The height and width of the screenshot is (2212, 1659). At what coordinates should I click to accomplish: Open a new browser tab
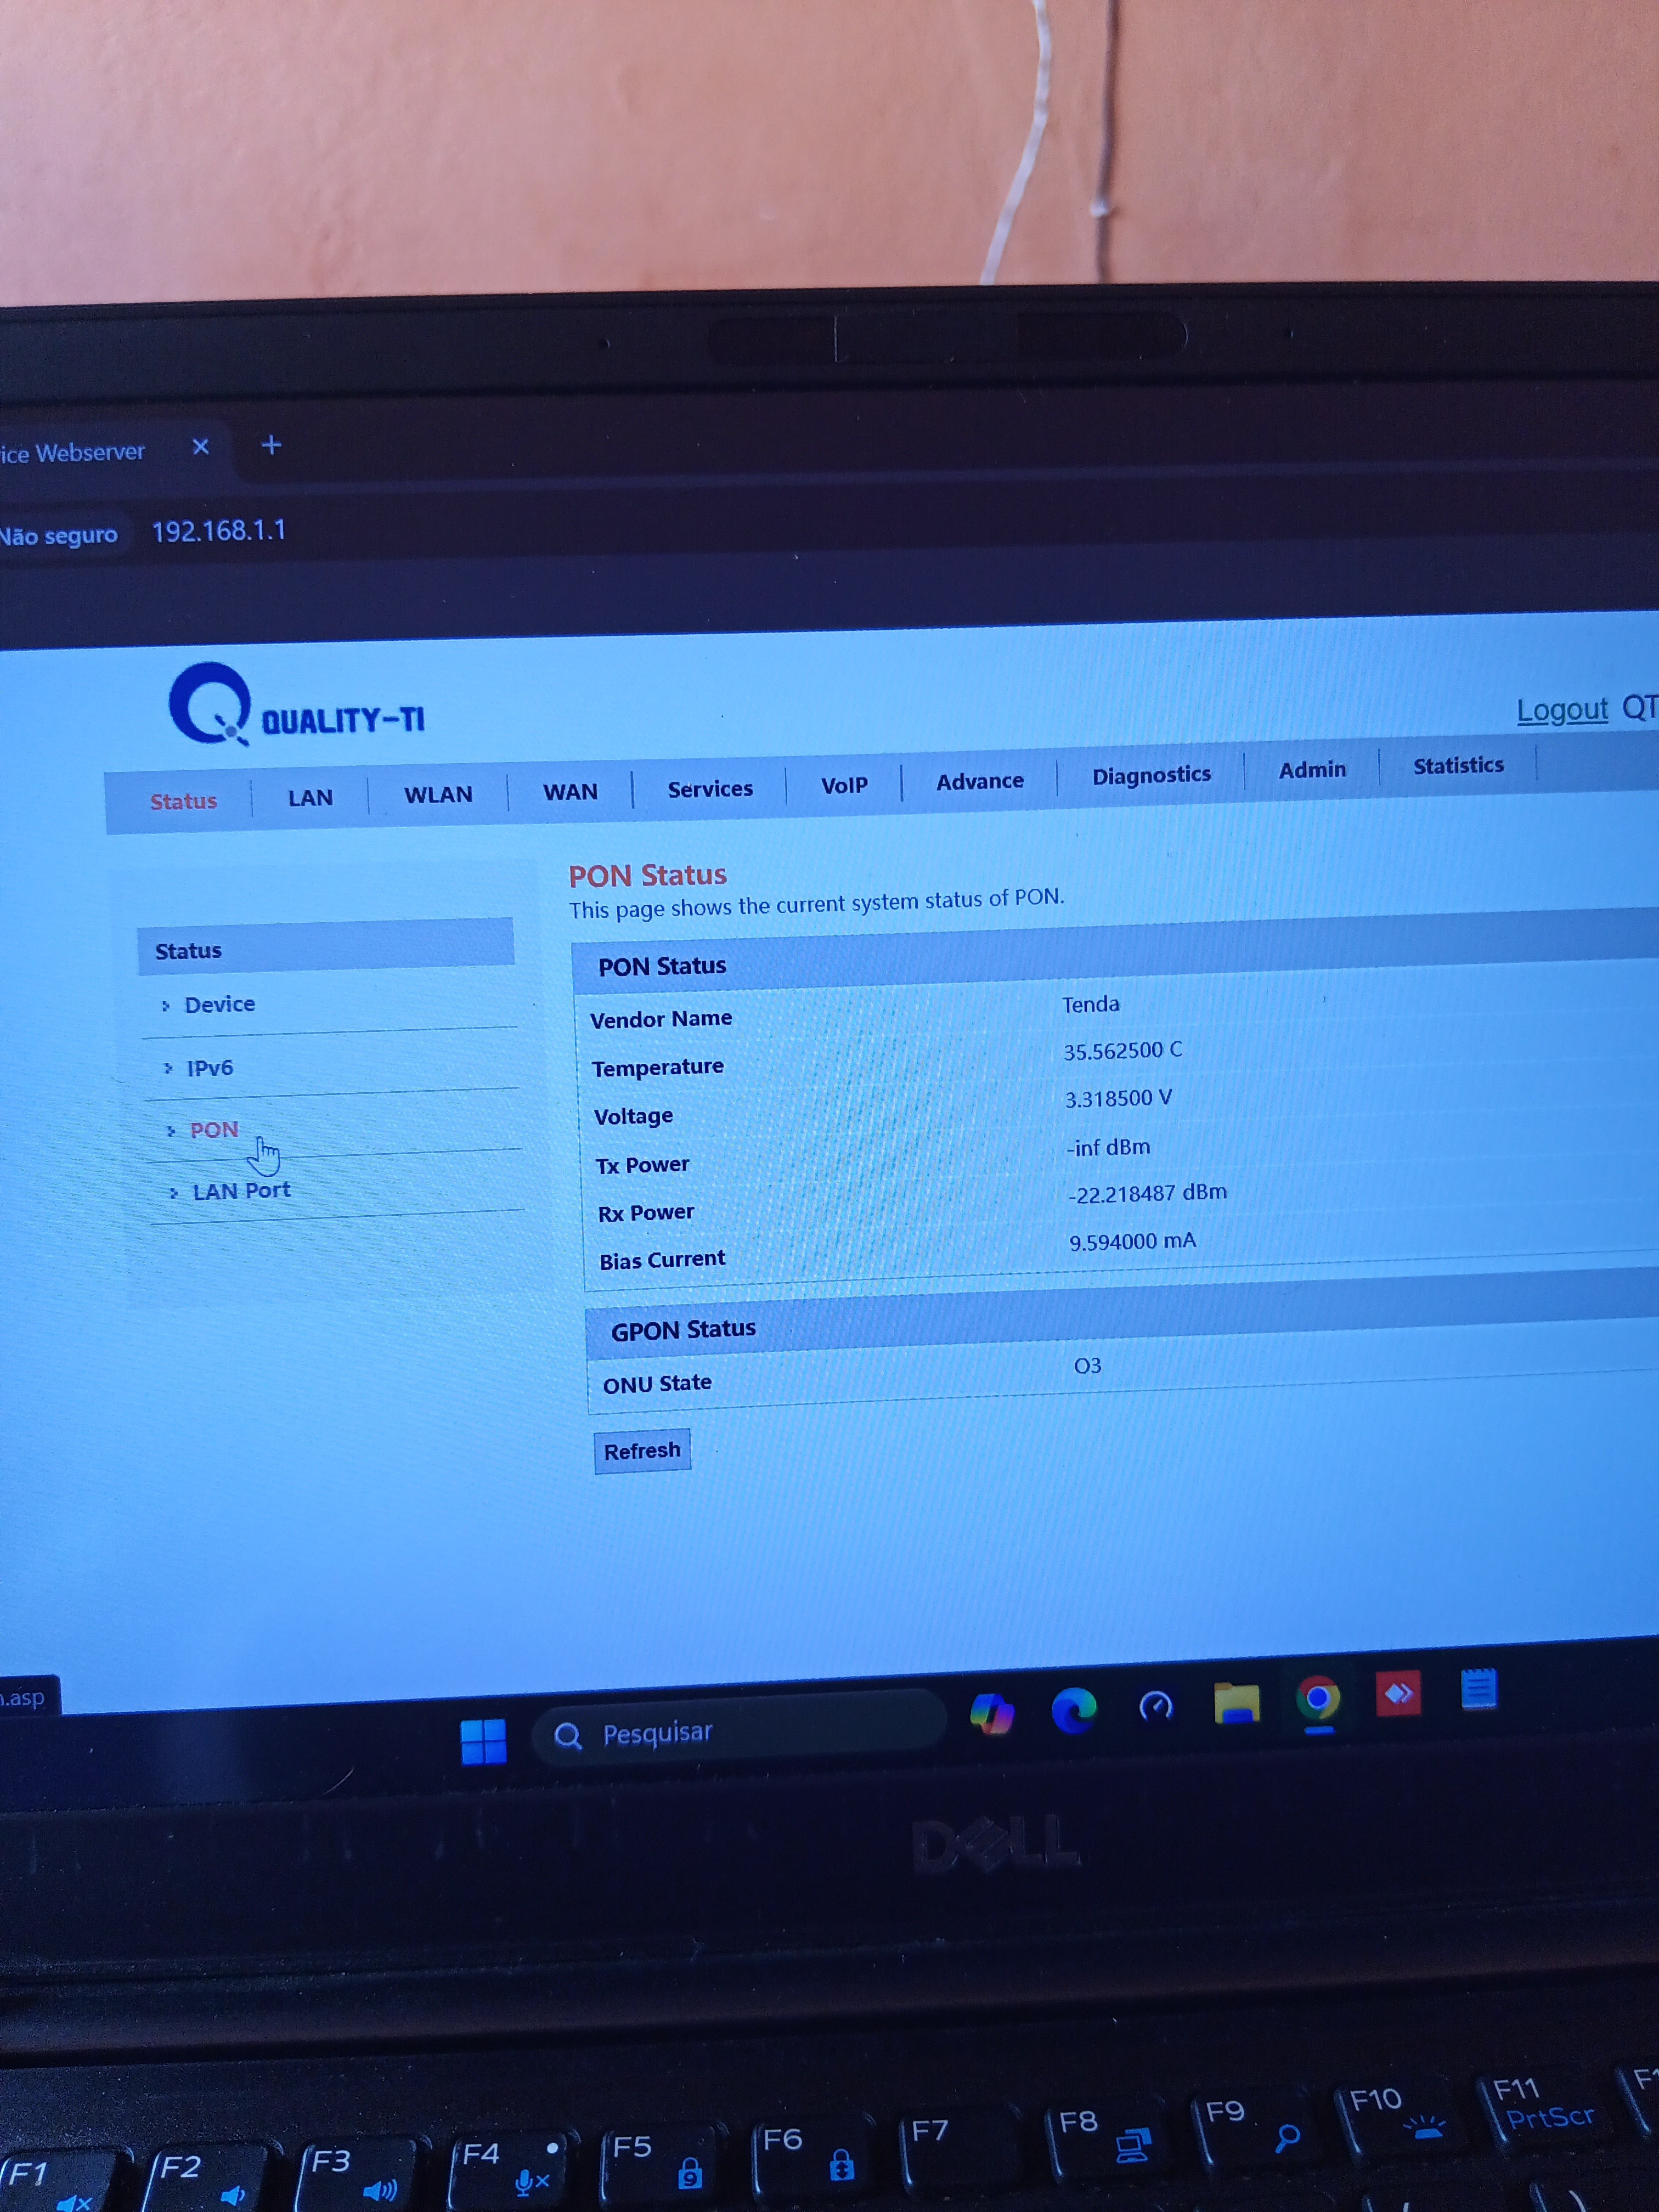(x=271, y=444)
